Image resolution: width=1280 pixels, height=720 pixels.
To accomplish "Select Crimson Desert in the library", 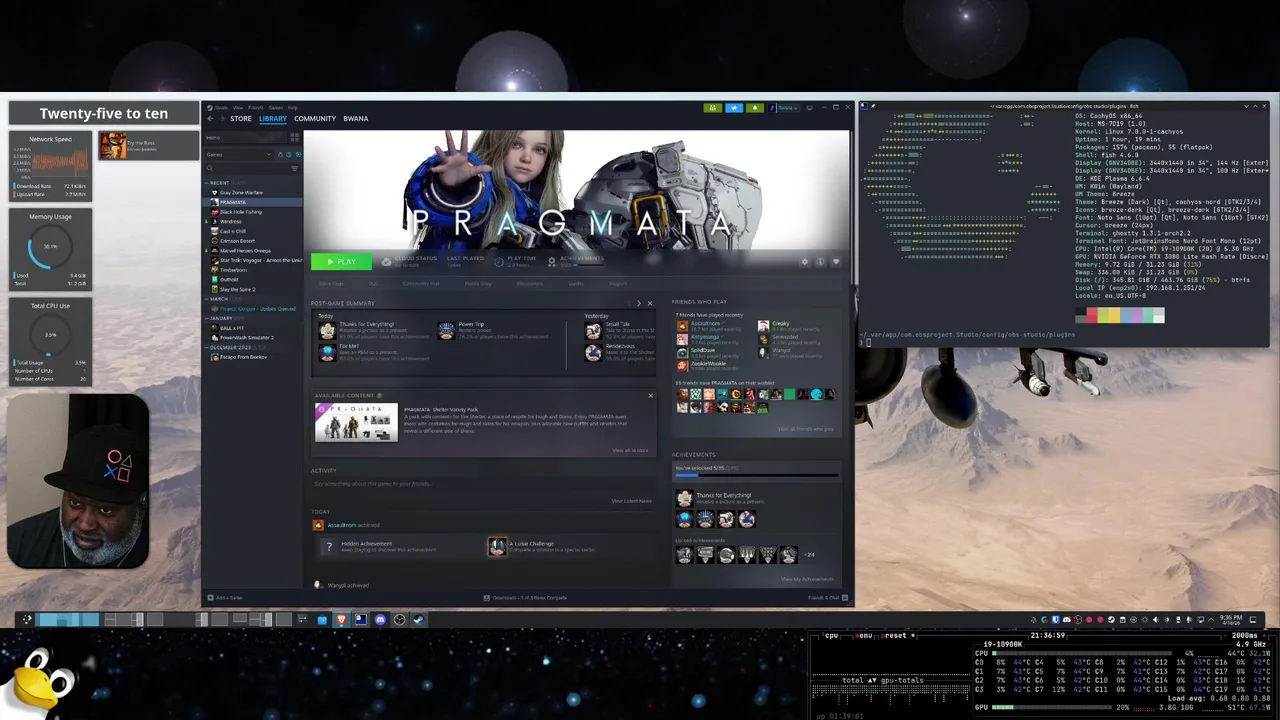I will click(x=252, y=241).
